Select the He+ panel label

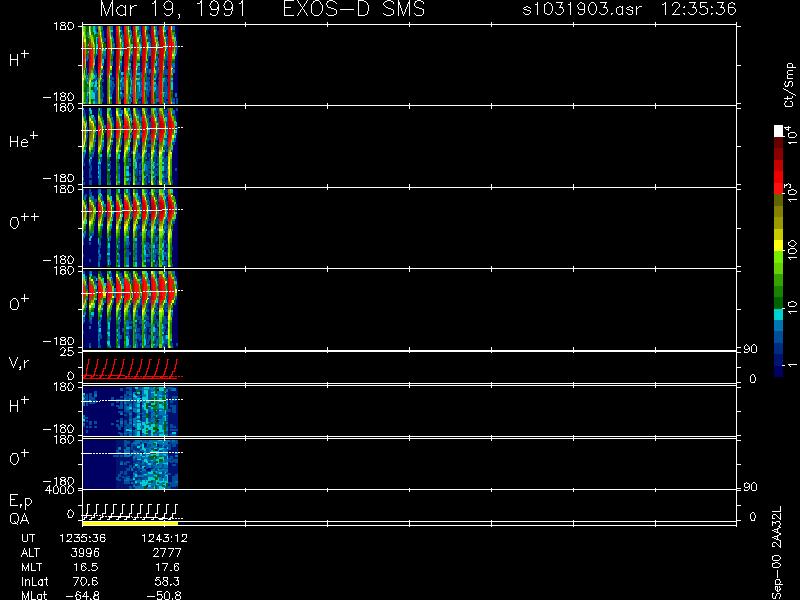[x=23, y=140]
